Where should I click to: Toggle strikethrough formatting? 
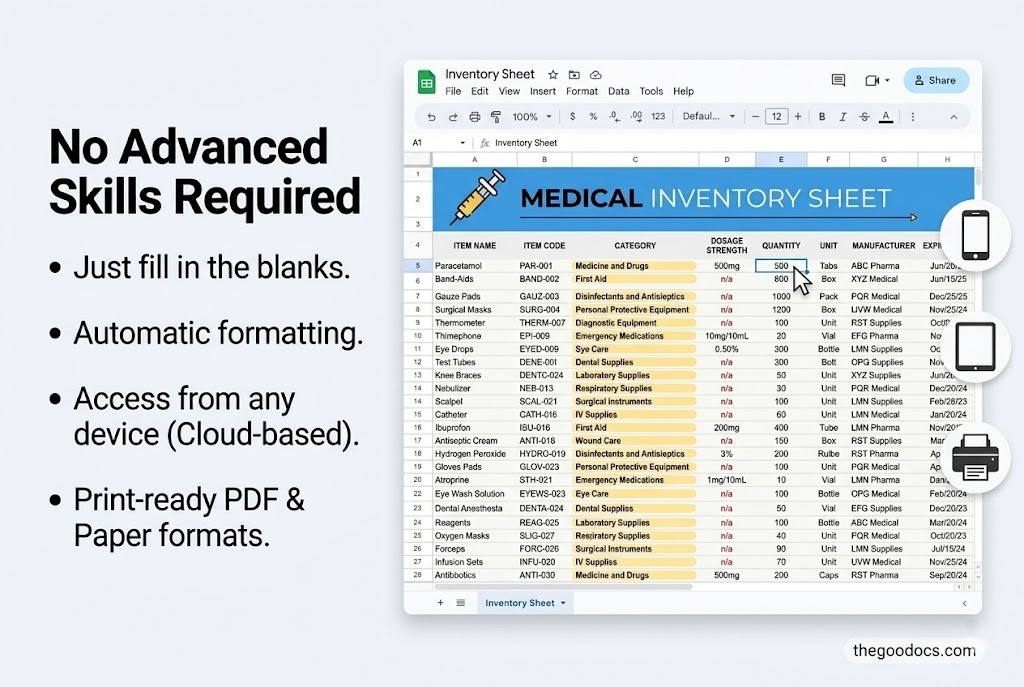864,117
